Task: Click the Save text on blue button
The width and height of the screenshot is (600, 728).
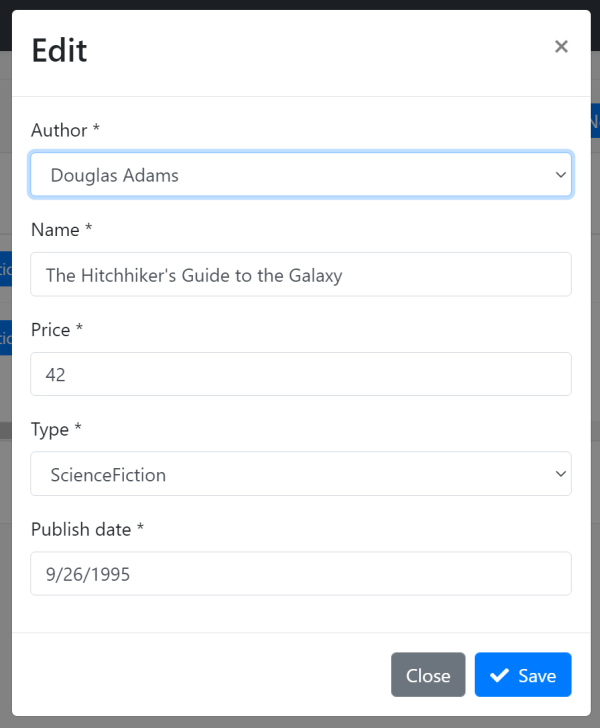Action: (537, 676)
